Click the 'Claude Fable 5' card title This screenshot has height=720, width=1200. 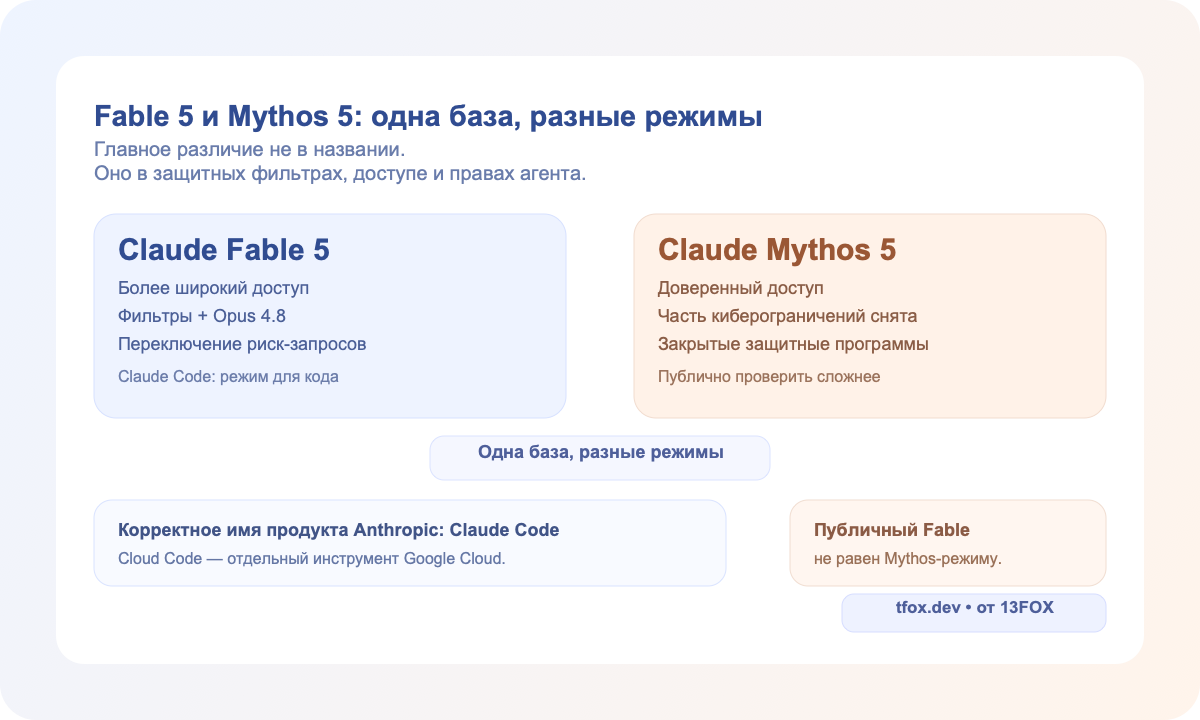coord(224,250)
